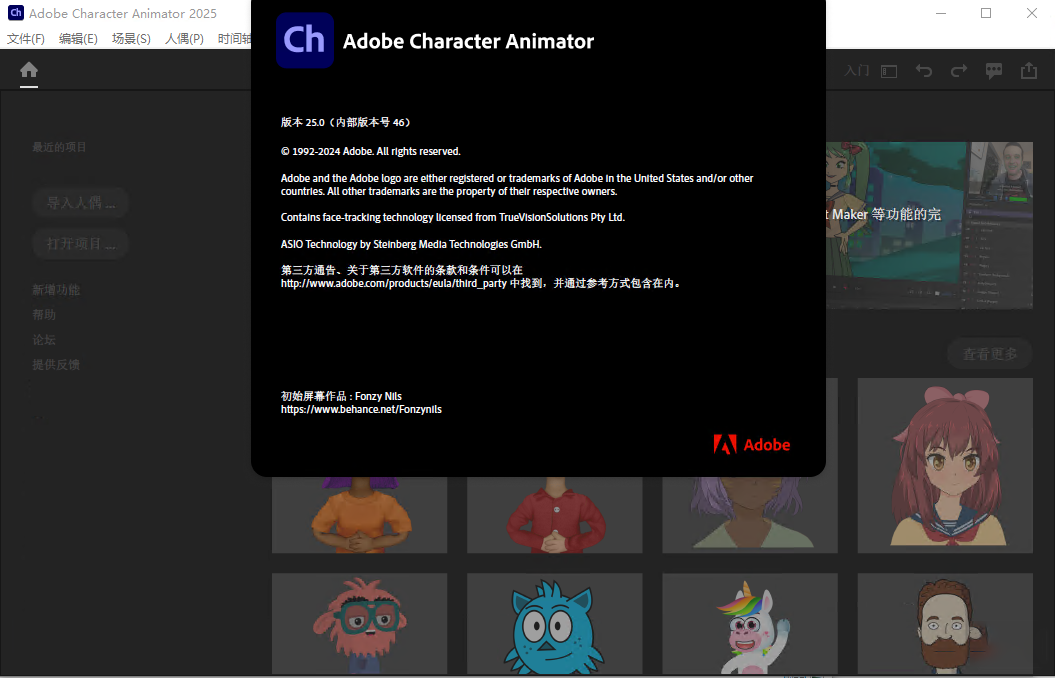This screenshot has width=1055, height=678.
Task: Click the Character Animator Ch logo in About dialog
Action: [x=305, y=40]
